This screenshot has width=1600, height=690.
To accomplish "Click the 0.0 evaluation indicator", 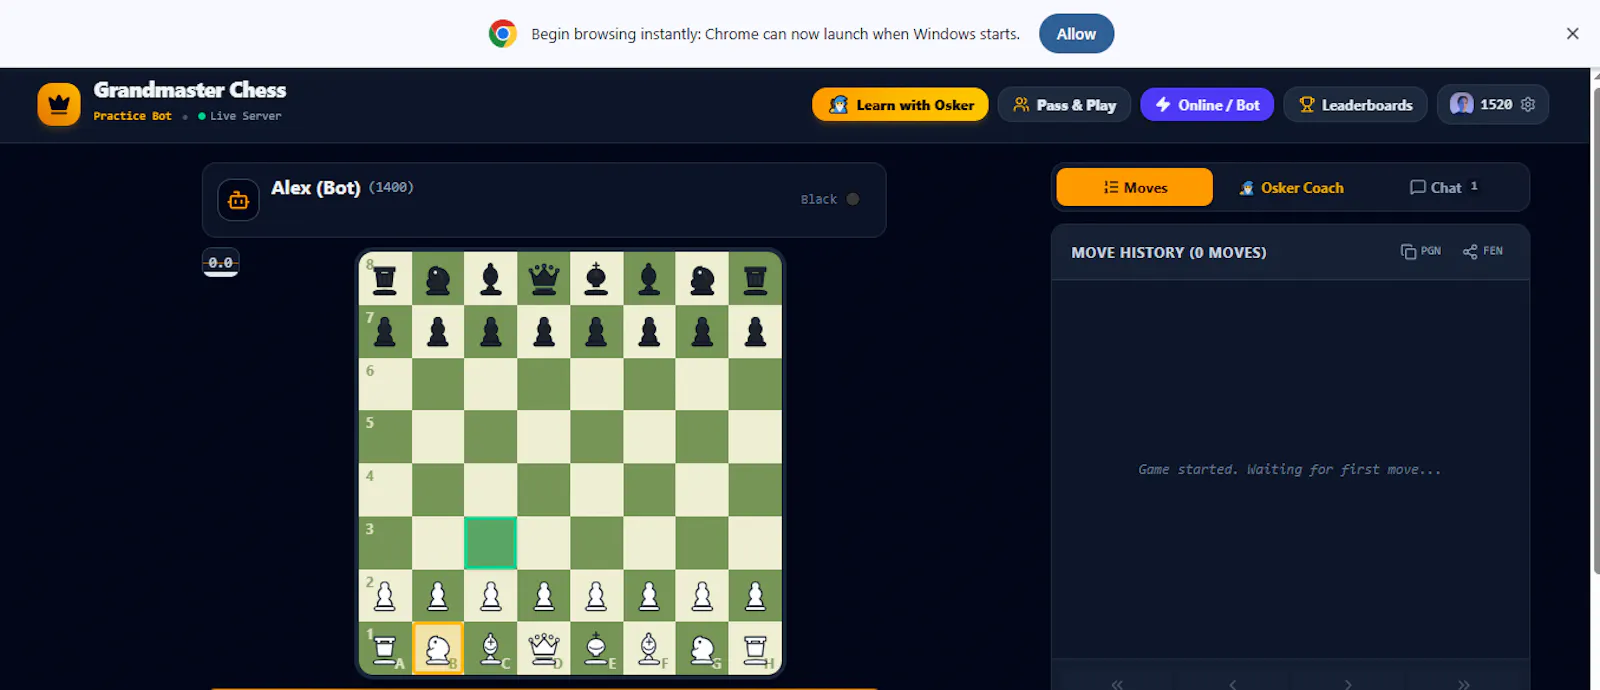I will coord(221,263).
